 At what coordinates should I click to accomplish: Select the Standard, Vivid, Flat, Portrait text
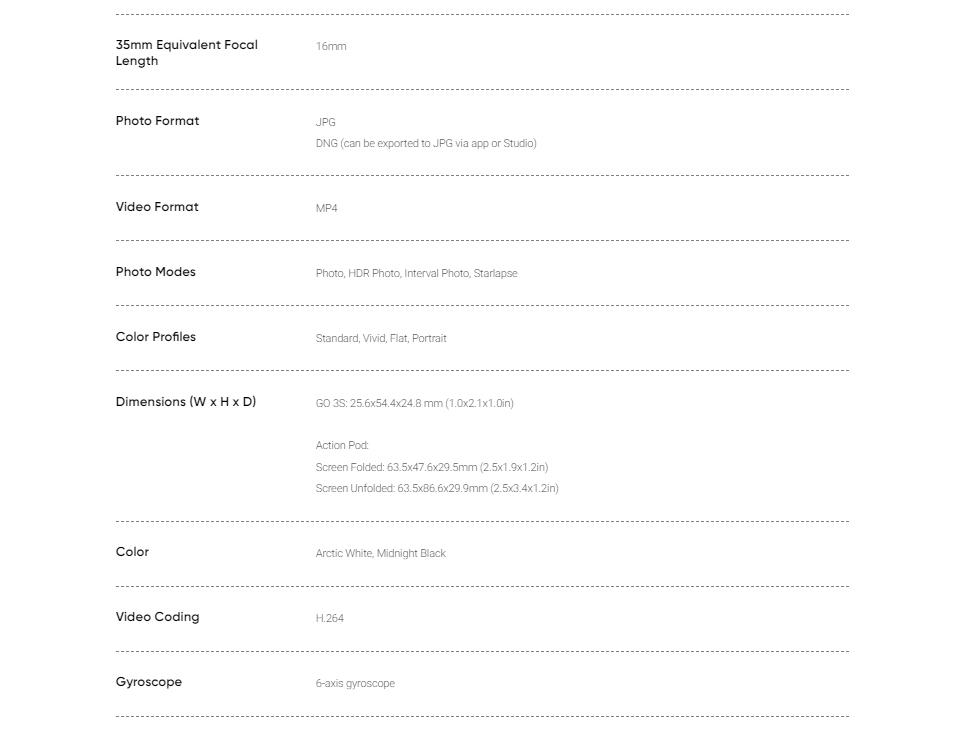[x=381, y=338]
